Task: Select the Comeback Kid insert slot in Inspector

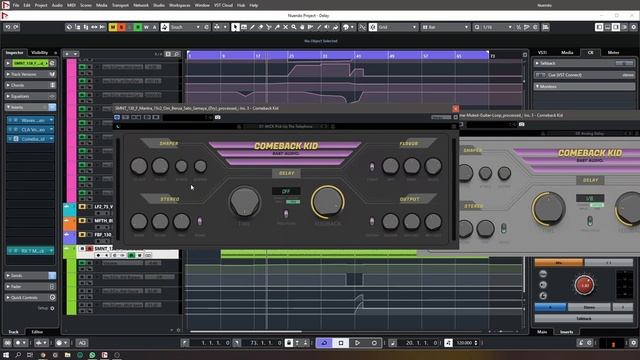Action: click(x=31, y=139)
